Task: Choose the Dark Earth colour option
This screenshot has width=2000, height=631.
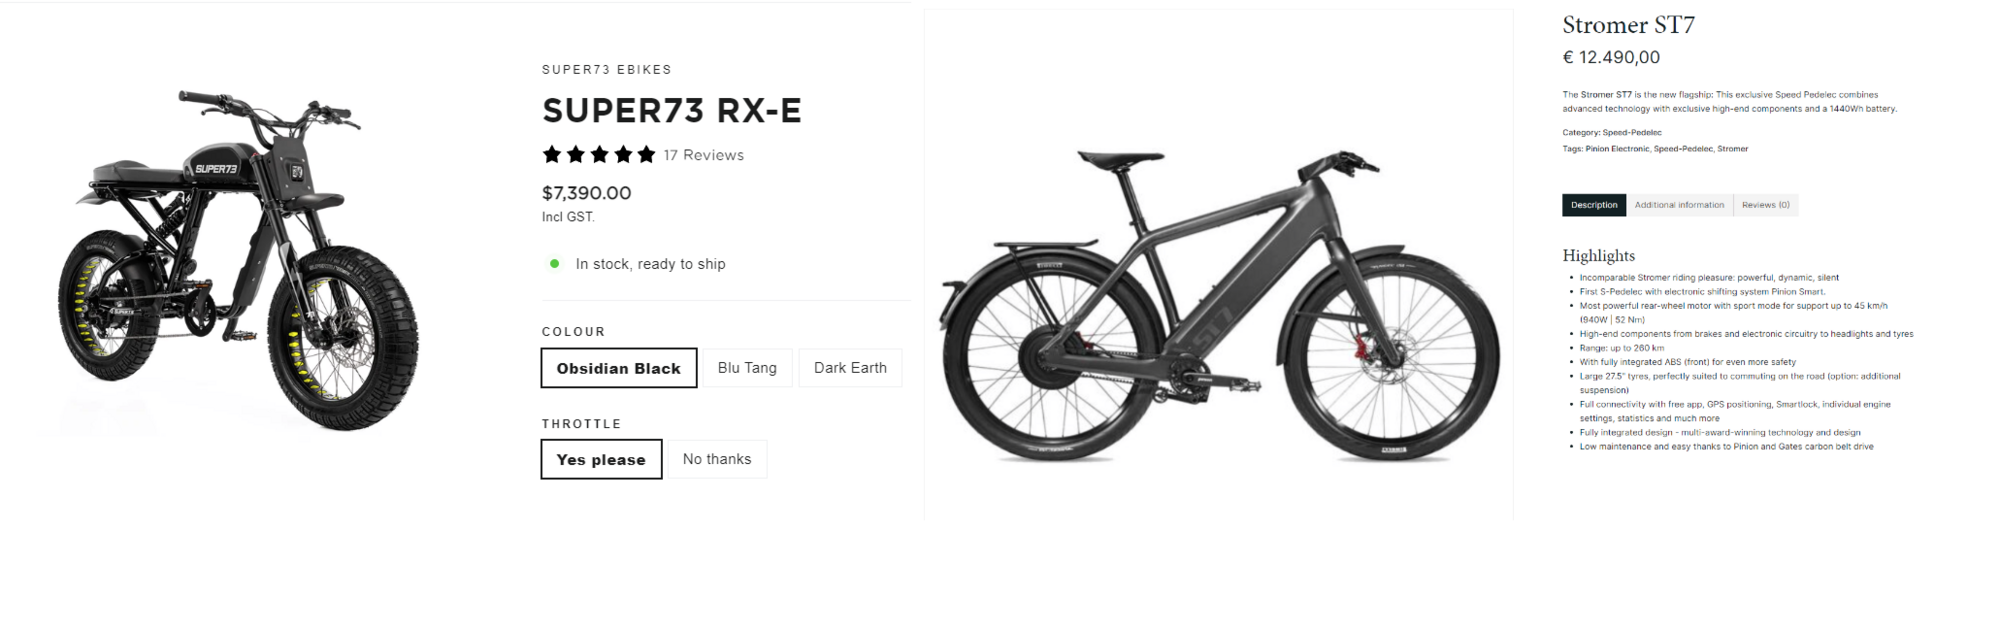Action: 850,368
